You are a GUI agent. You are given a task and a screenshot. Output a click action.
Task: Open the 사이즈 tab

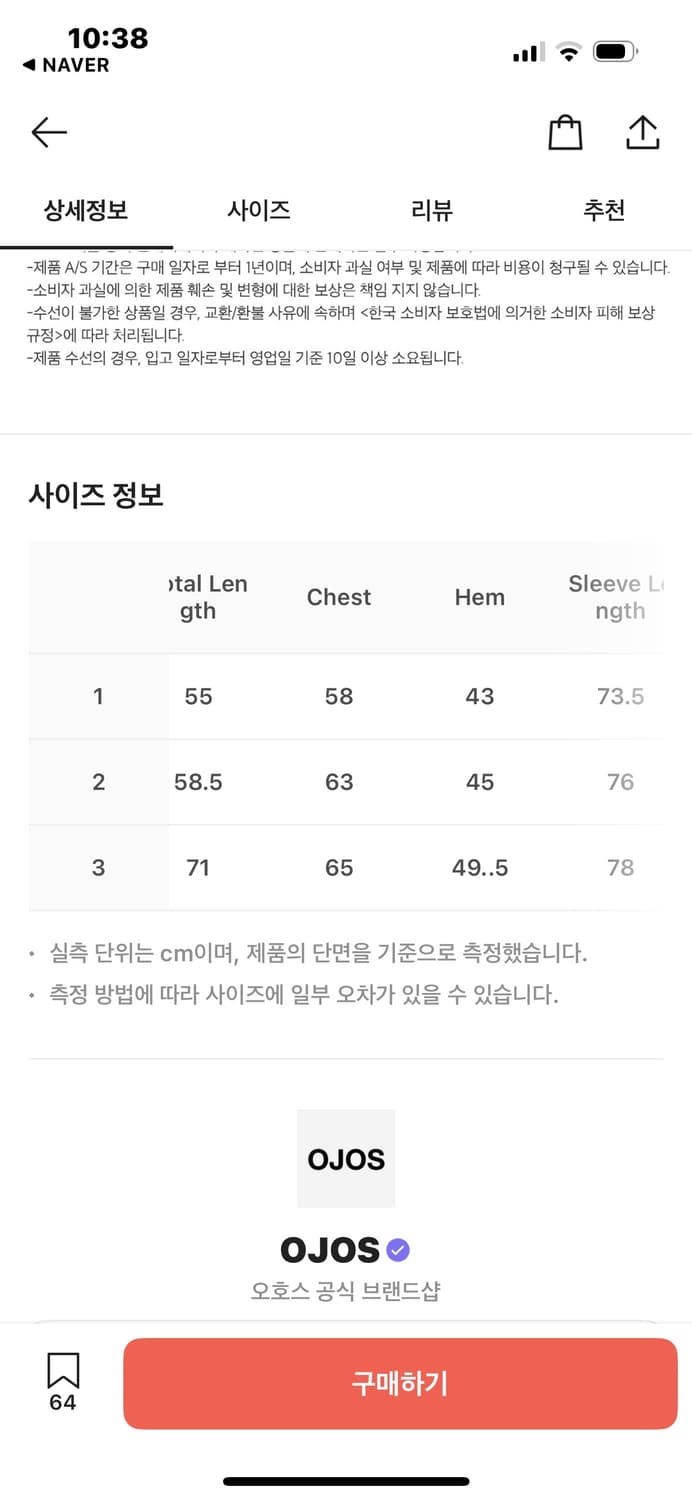259,211
